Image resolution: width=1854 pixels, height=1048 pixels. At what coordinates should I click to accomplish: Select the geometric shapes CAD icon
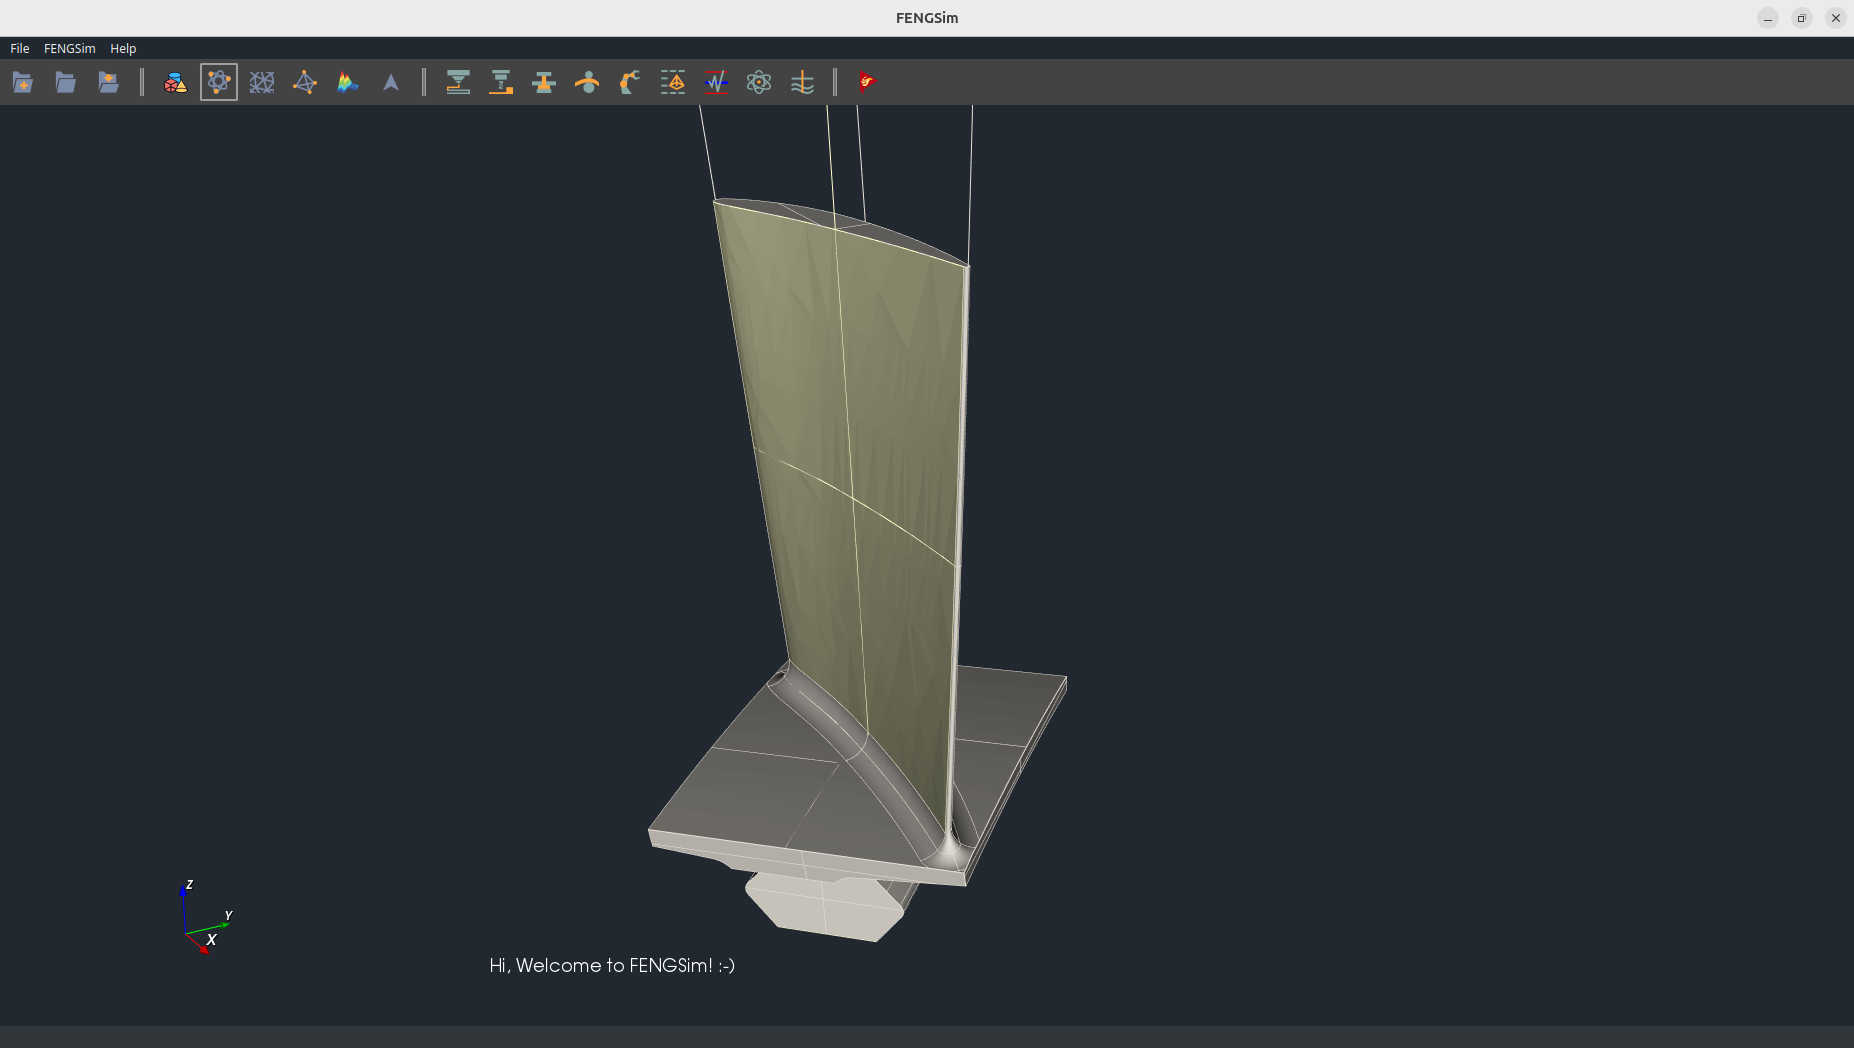click(175, 82)
